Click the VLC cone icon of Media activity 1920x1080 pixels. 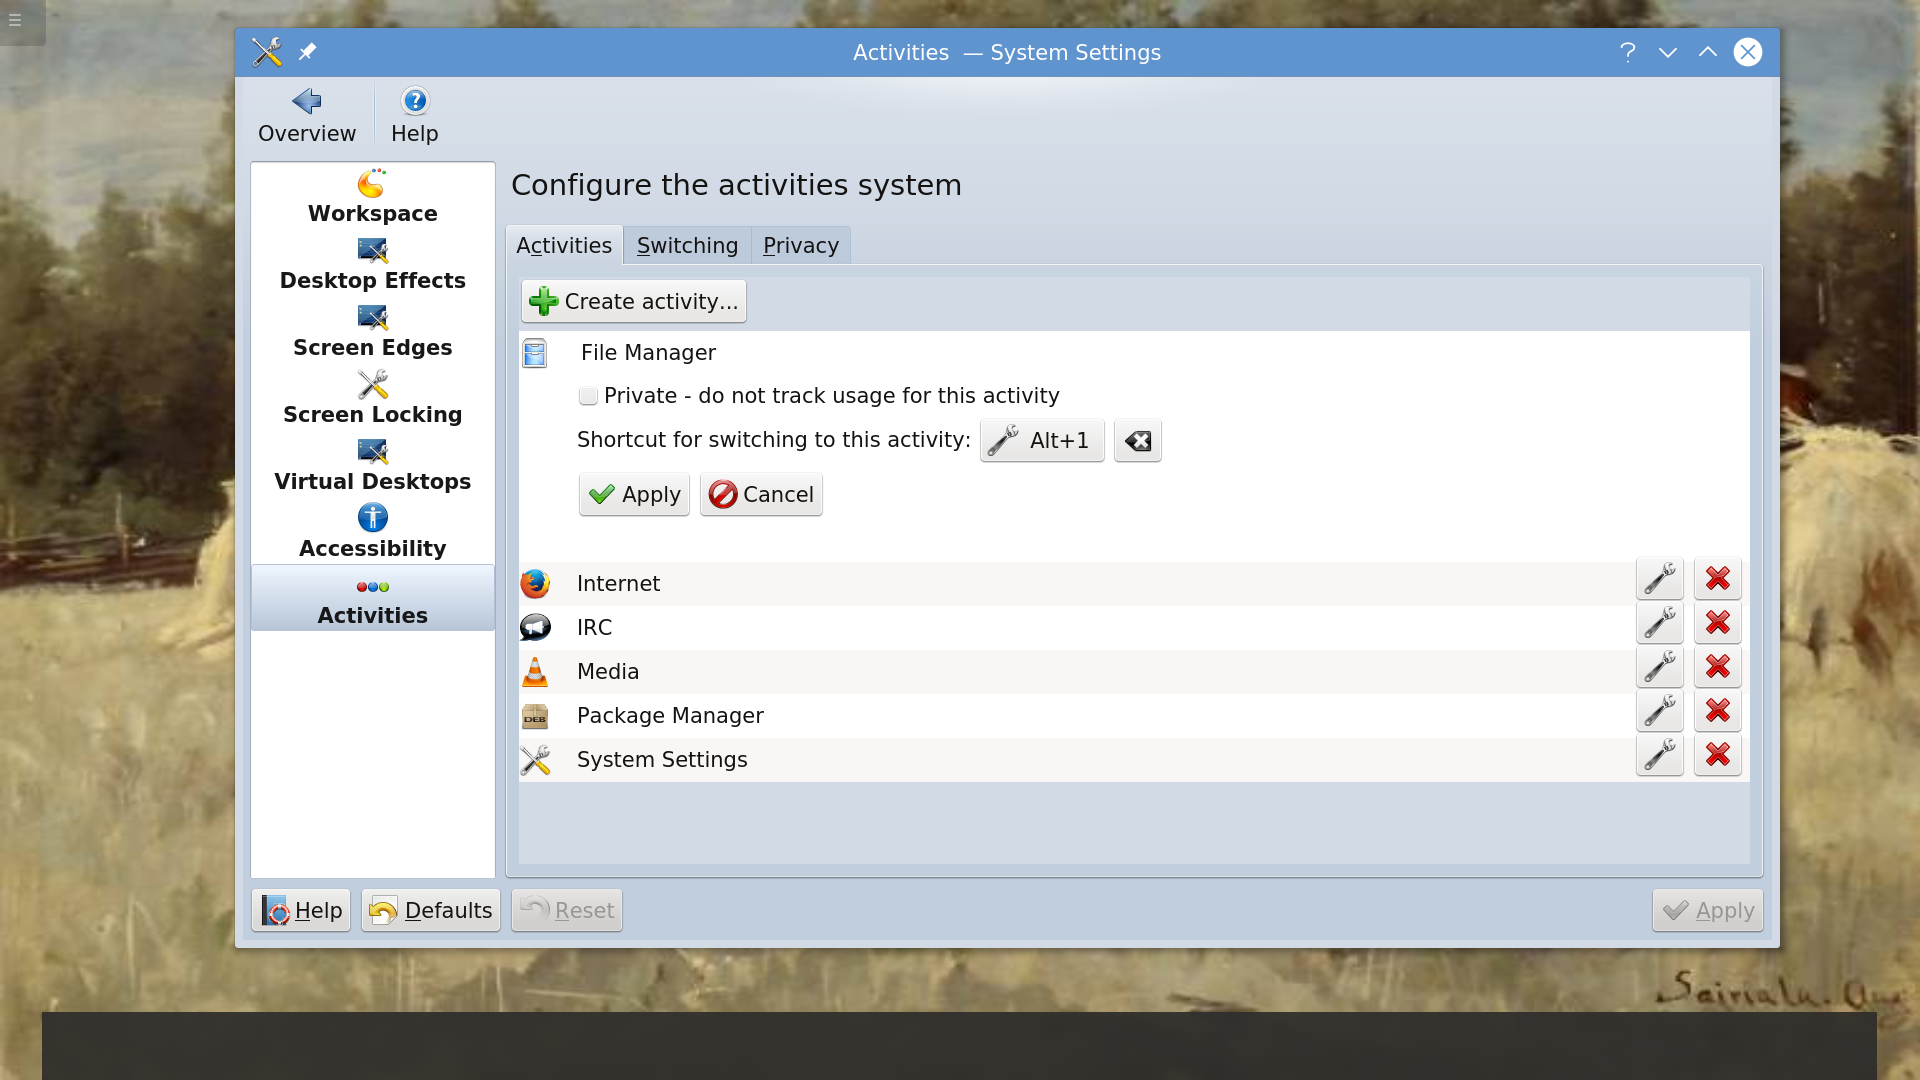click(535, 672)
